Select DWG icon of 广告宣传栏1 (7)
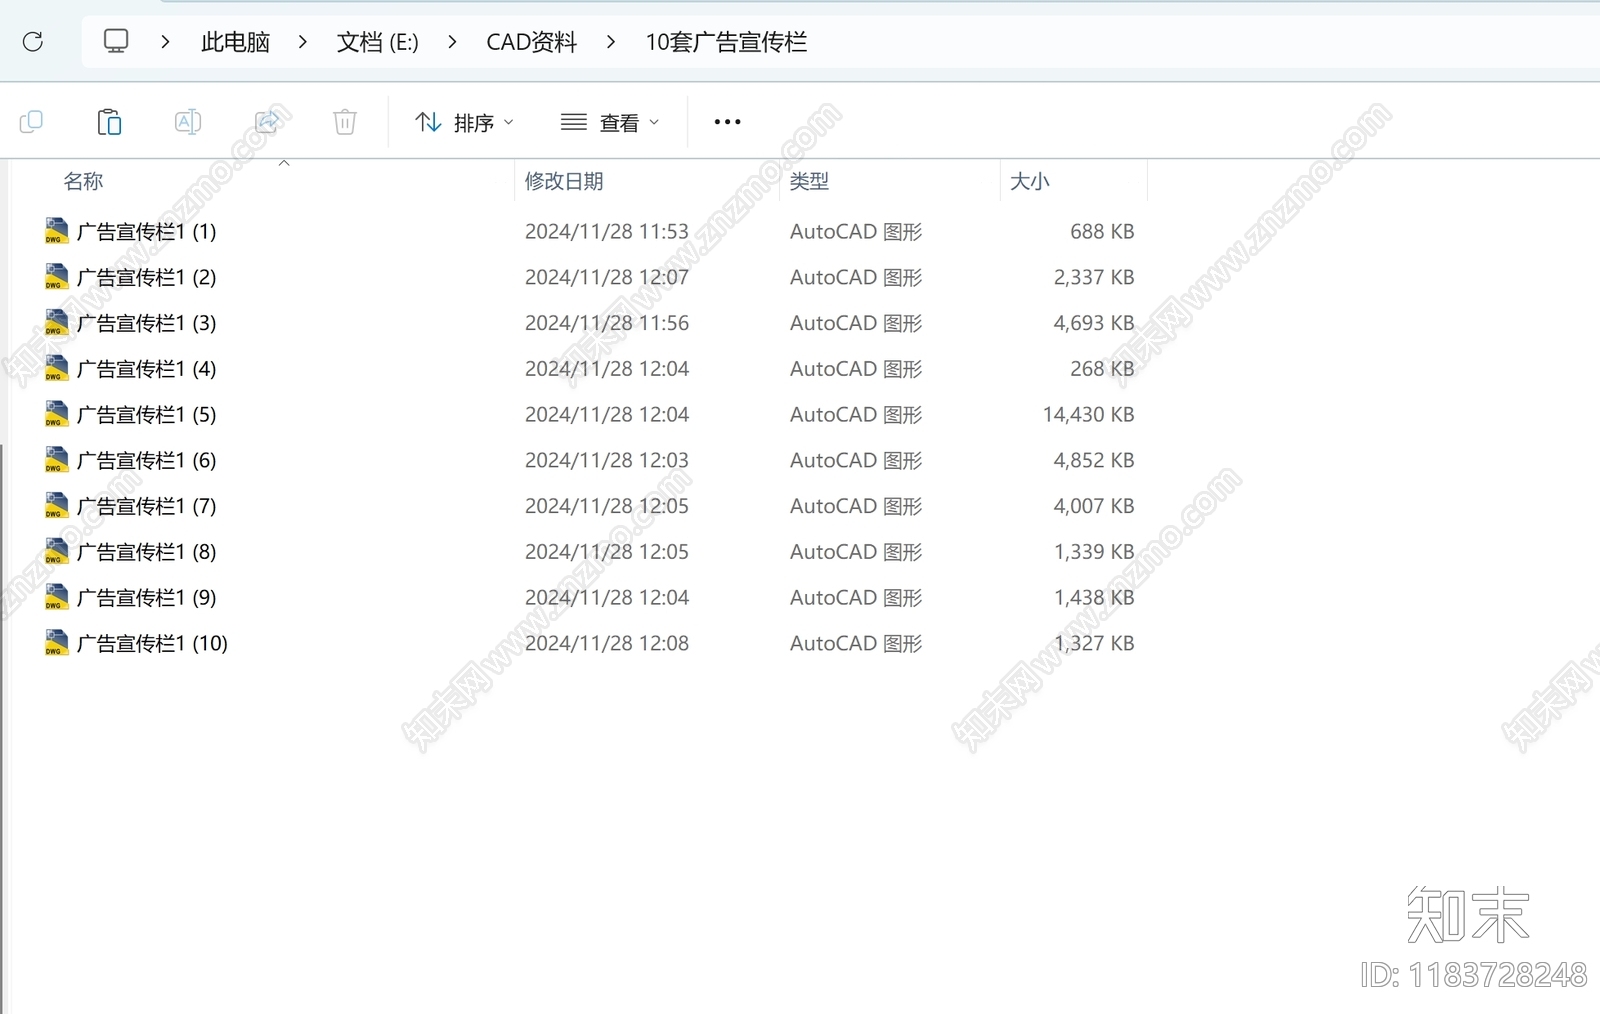This screenshot has height=1014, width=1600. pos(56,506)
